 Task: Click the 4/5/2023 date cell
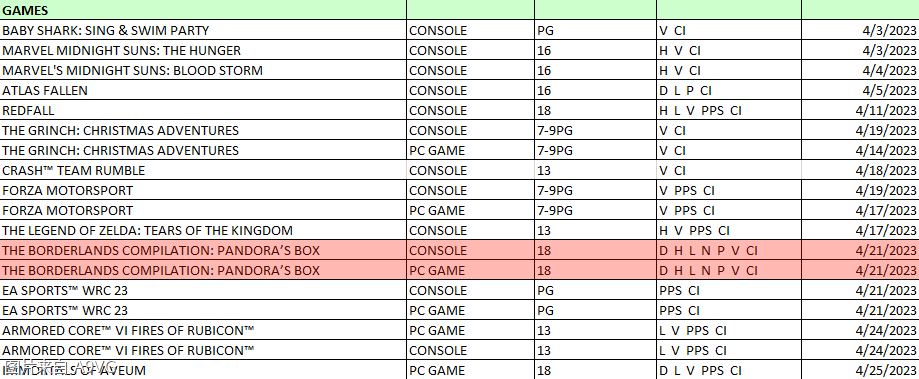coord(860,90)
